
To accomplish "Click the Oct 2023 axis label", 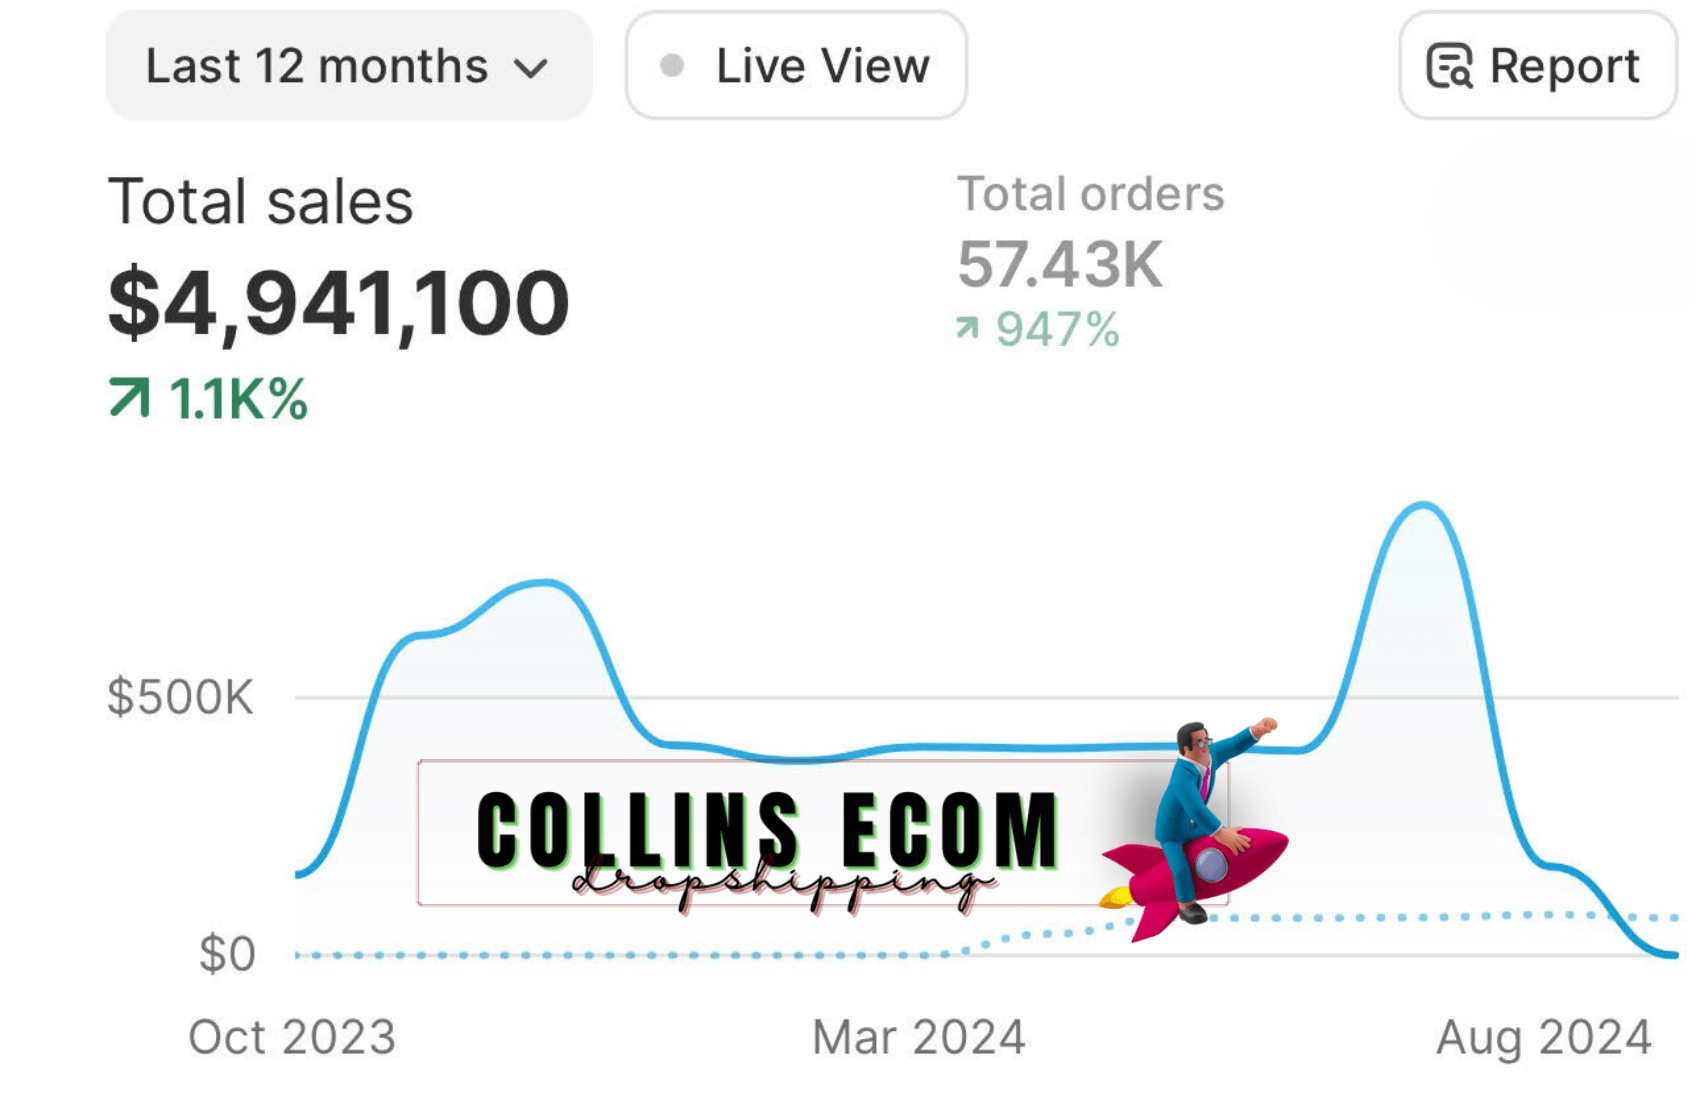I will (x=292, y=1038).
